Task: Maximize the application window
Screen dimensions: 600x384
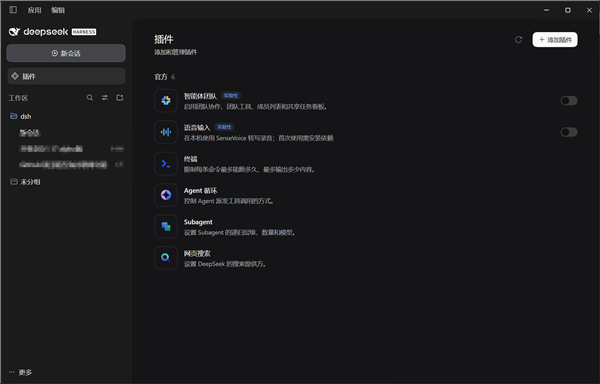Action: (x=568, y=10)
